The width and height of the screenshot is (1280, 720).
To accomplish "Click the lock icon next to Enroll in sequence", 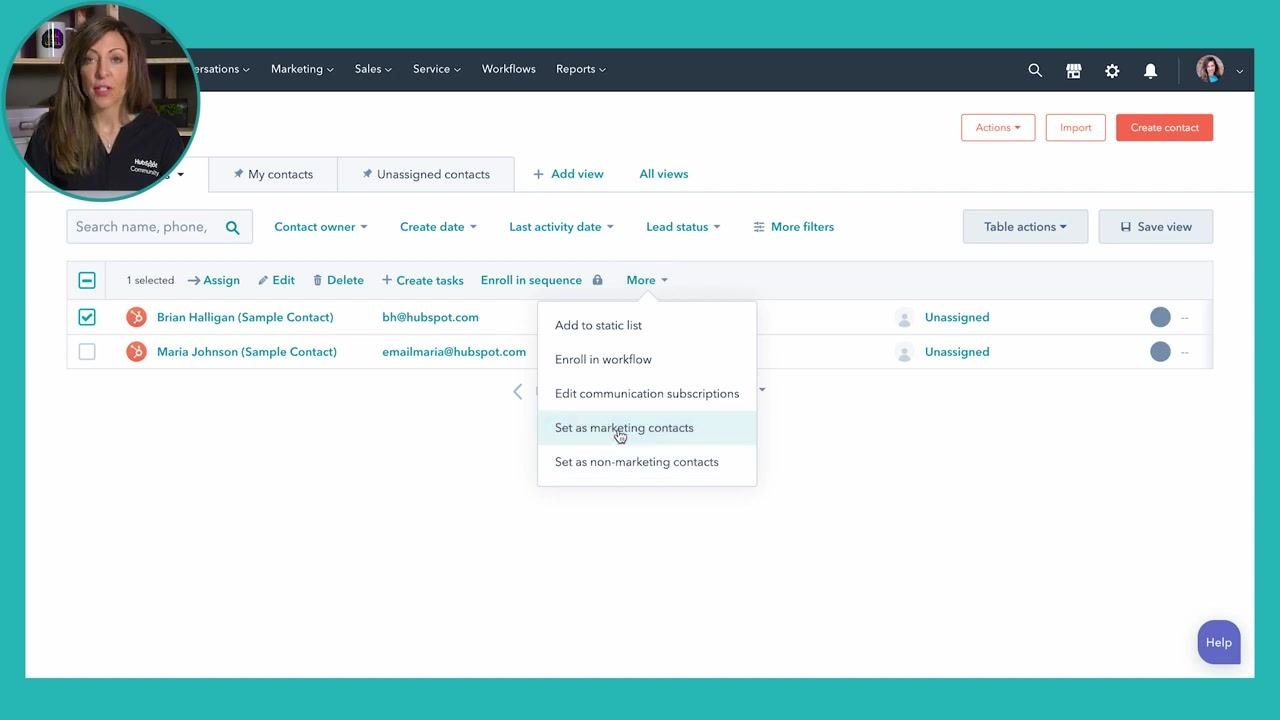I will (x=597, y=280).
